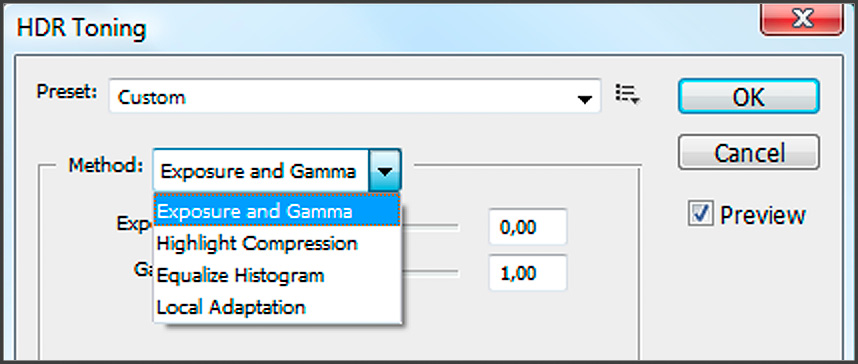Collapse the Method dropdown arrow button
Image resolution: width=858 pixels, height=364 pixels.
pyautogui.click(x=385, y=170)
